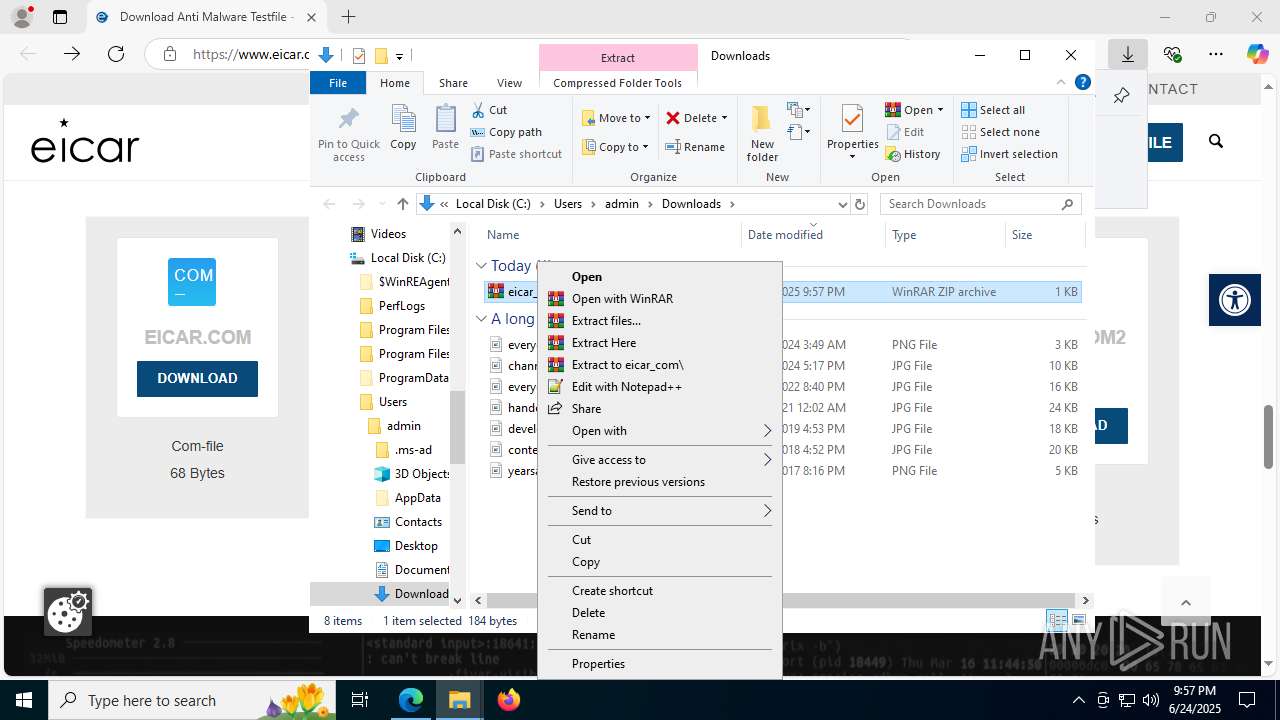Select Desktop in navigation tree
Screen dimensions: 1280x720
pyautogui.click(x=416, y=546)
